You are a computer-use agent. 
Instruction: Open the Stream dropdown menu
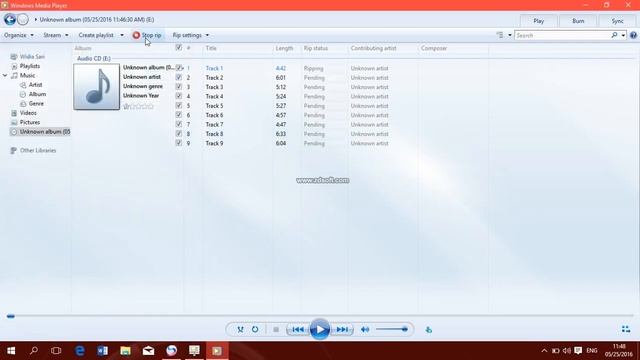(56, 35)
